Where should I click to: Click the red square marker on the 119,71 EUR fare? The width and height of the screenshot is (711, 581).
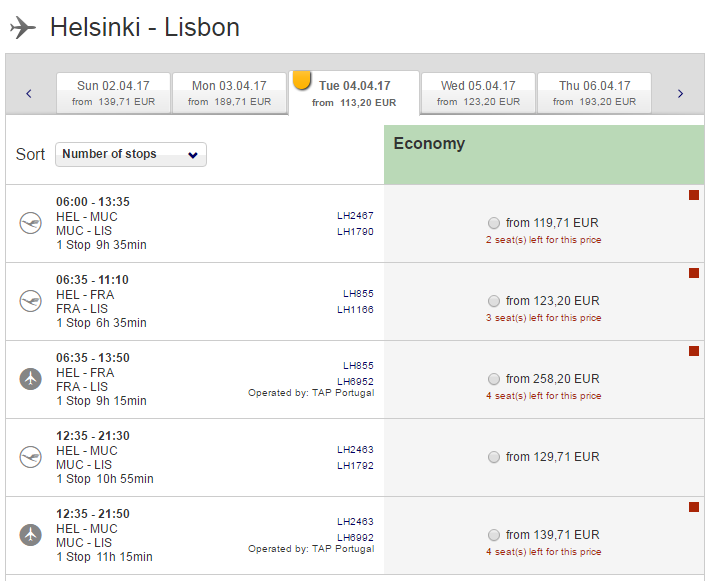click(x=694, y=195)
